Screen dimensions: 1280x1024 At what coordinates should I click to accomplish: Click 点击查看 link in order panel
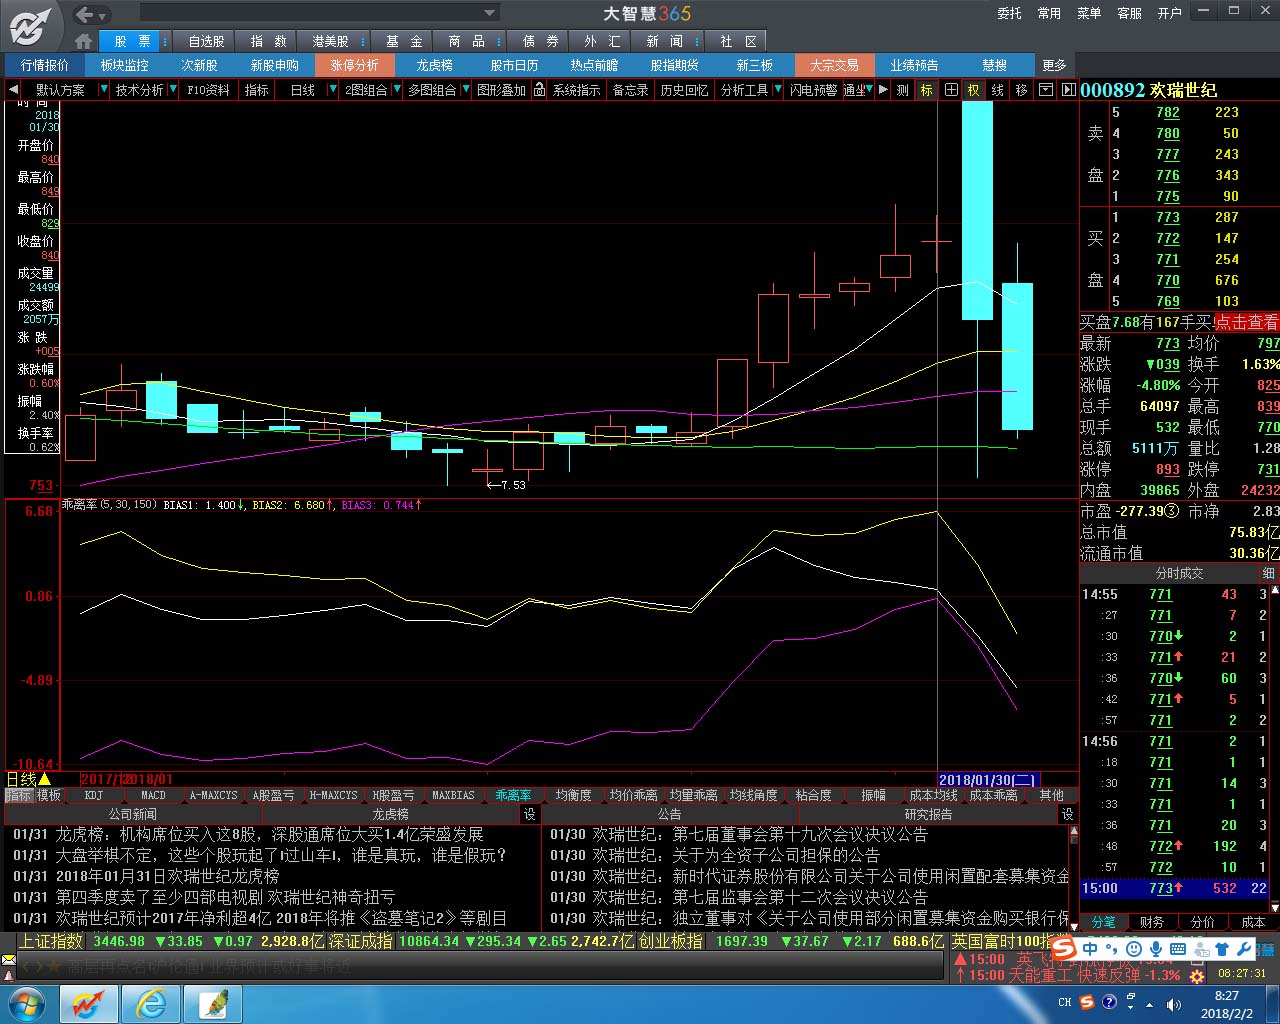tap(1246, 322)
